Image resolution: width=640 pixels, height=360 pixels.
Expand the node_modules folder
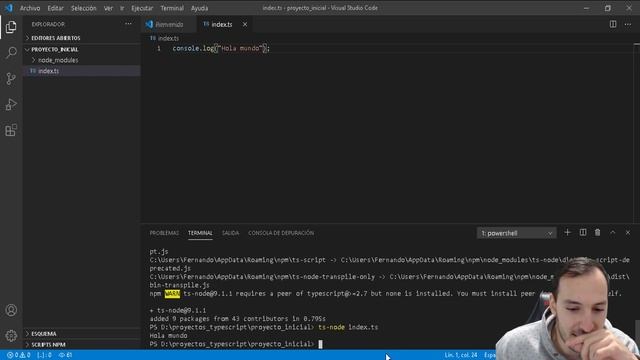coord(58,60)
